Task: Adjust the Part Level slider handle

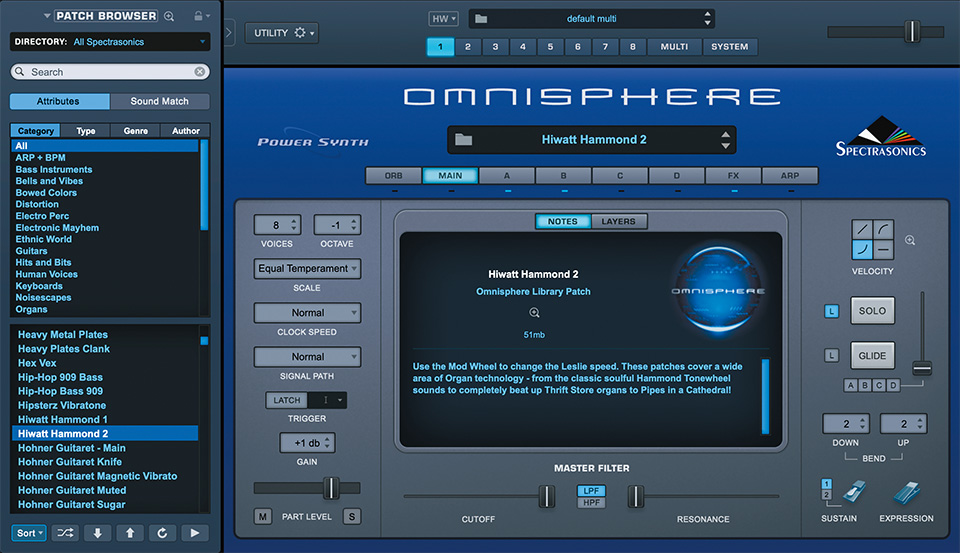Action: pos(331,488)
